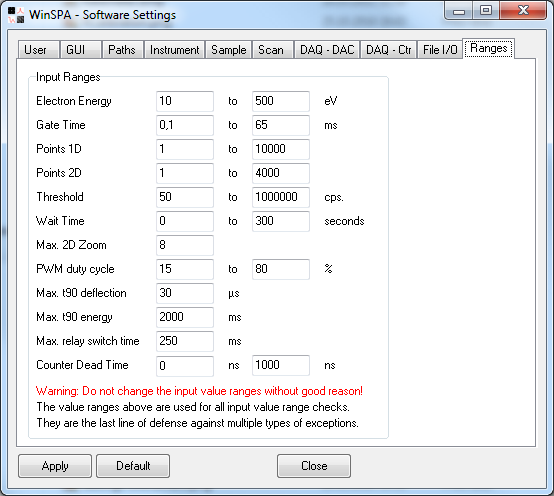Edit Points 1D maximum field 10000
This screenshot has width=554, height=496.
[281, 149]
